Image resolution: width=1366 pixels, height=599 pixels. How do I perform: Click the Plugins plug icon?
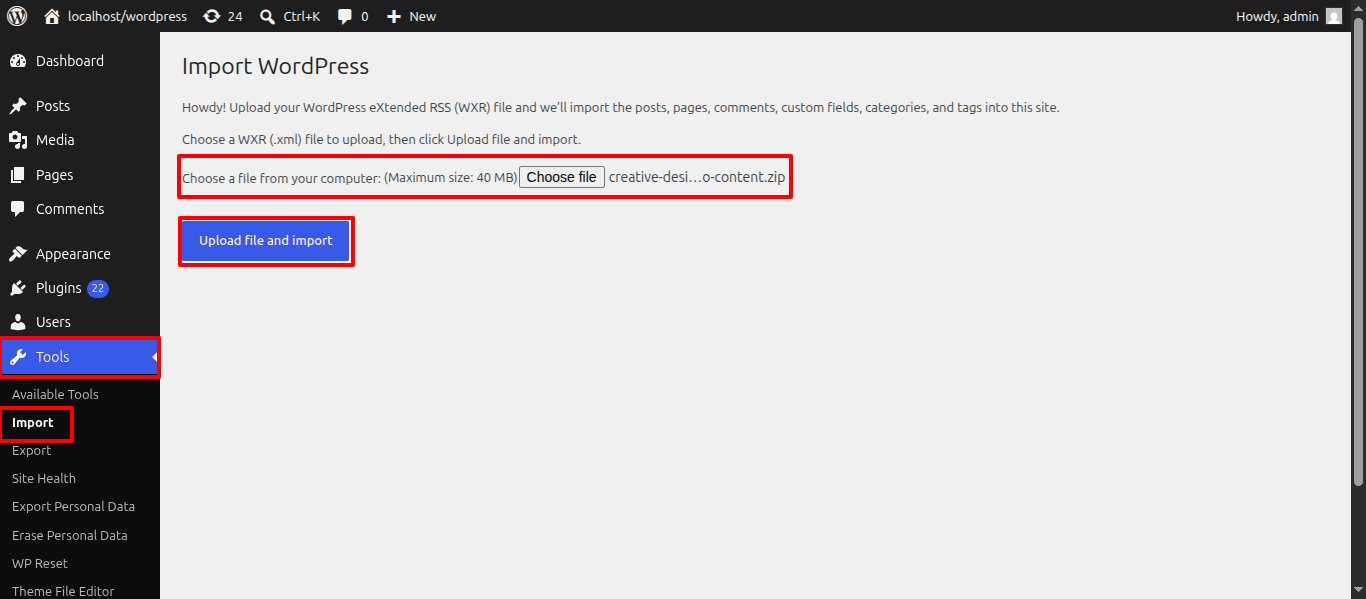[18, 288]
